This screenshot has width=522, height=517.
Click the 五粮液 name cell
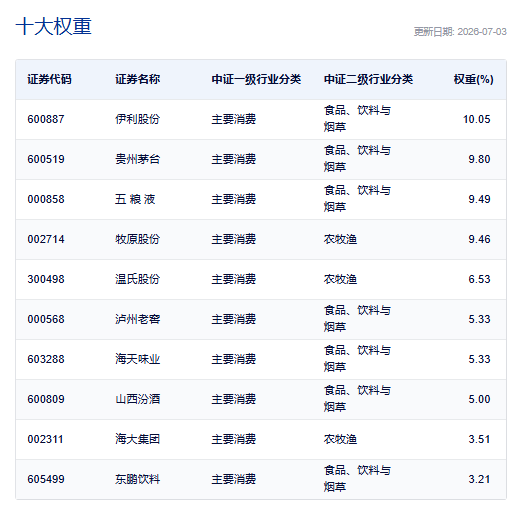pyautogui.click(x=135, y=199)
